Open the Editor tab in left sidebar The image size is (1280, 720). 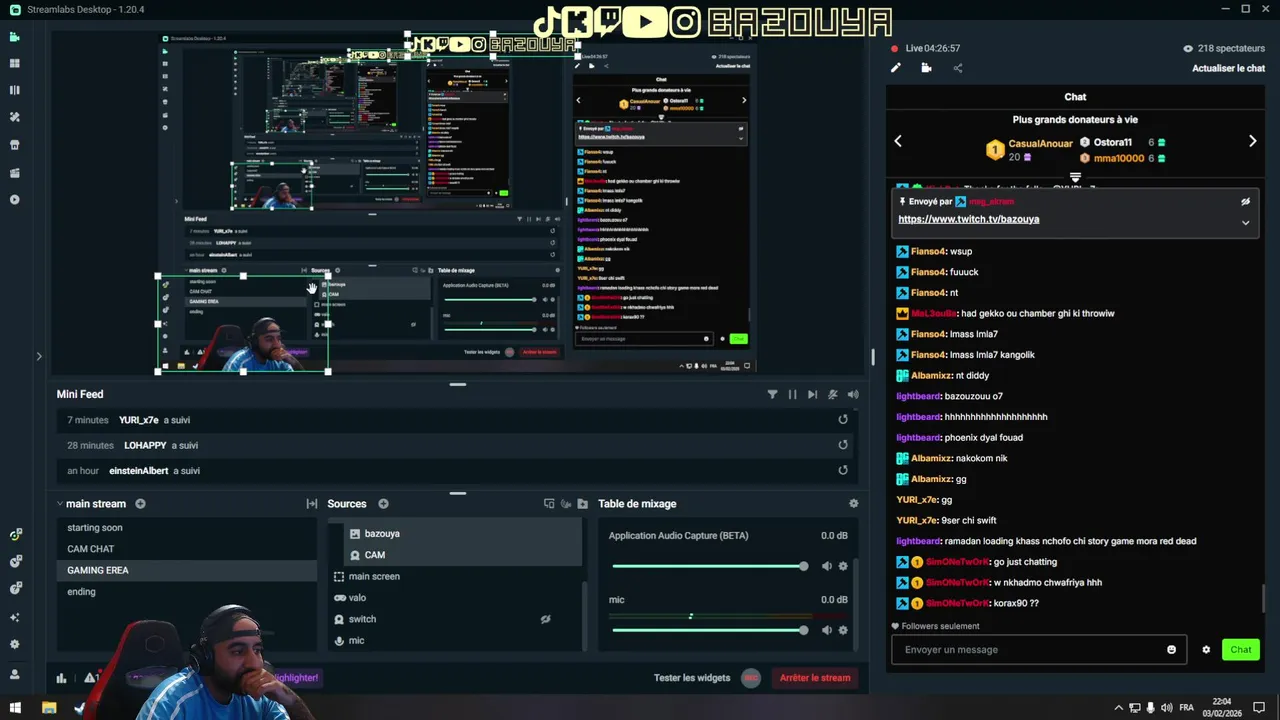click(x=14, y=37)
